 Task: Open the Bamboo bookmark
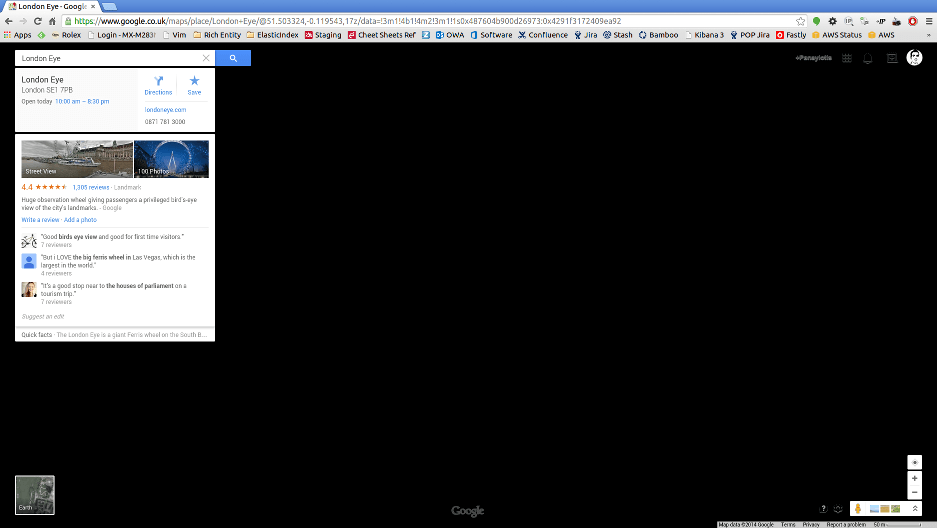pyautogui.click(x=658, y=35)
